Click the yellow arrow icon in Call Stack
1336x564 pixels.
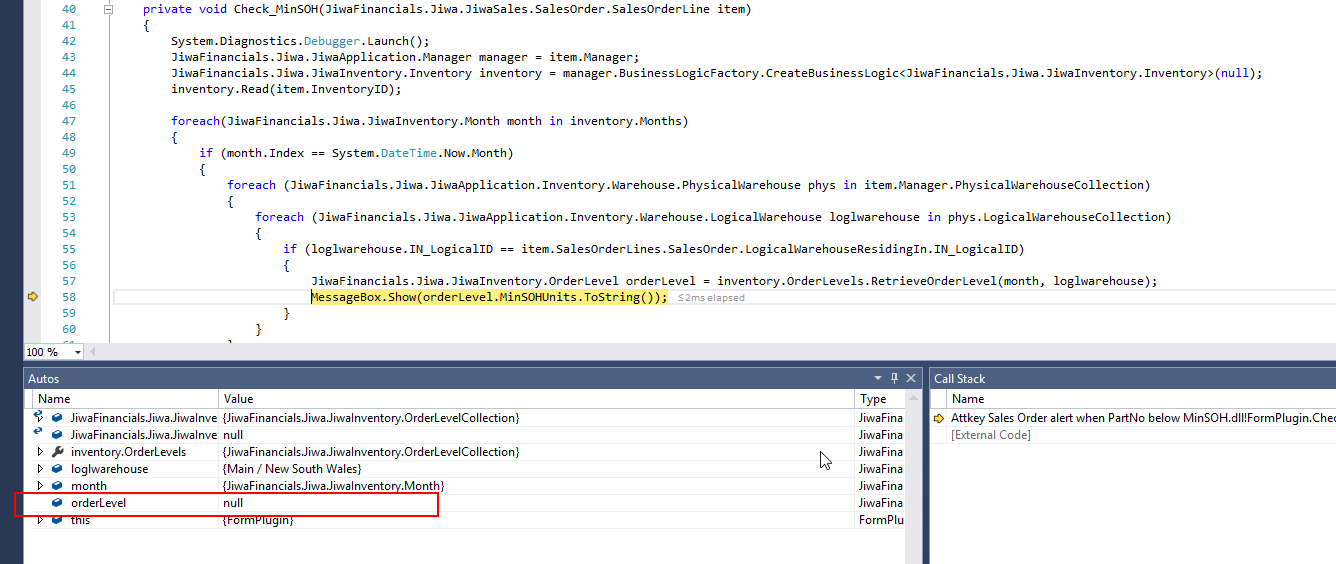pos(939,418)
